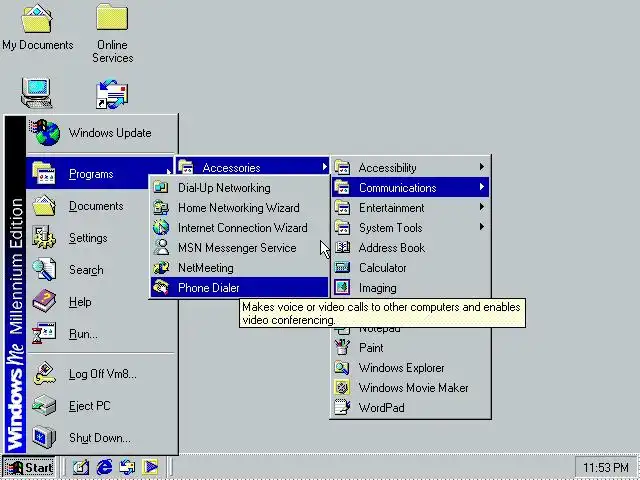Select Home Networking Wizard label
640x480 pixels.
coord(239,208)
